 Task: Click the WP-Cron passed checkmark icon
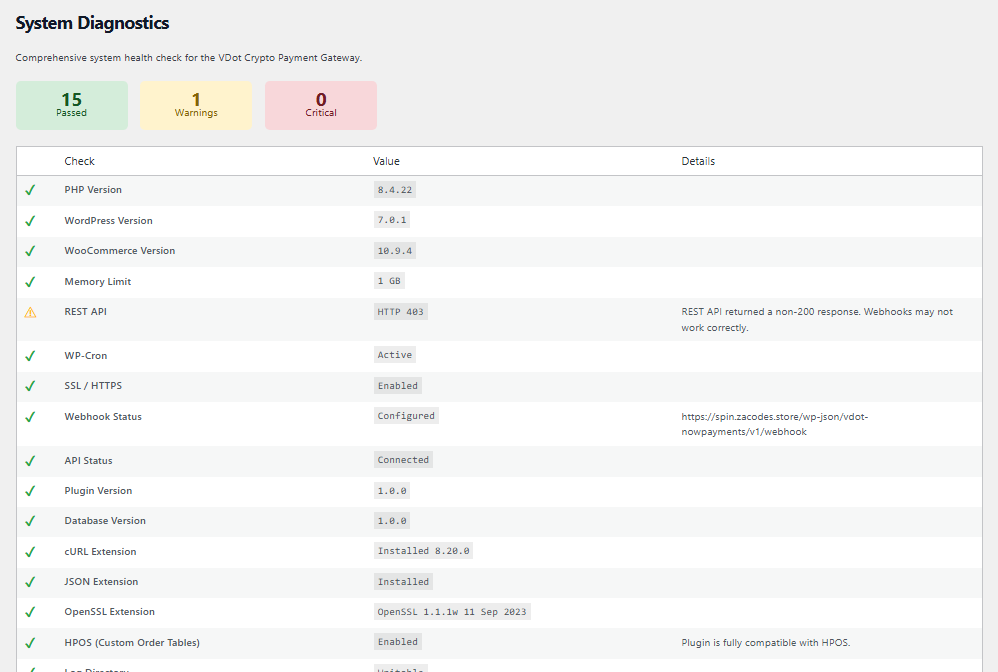click(30, 356)
